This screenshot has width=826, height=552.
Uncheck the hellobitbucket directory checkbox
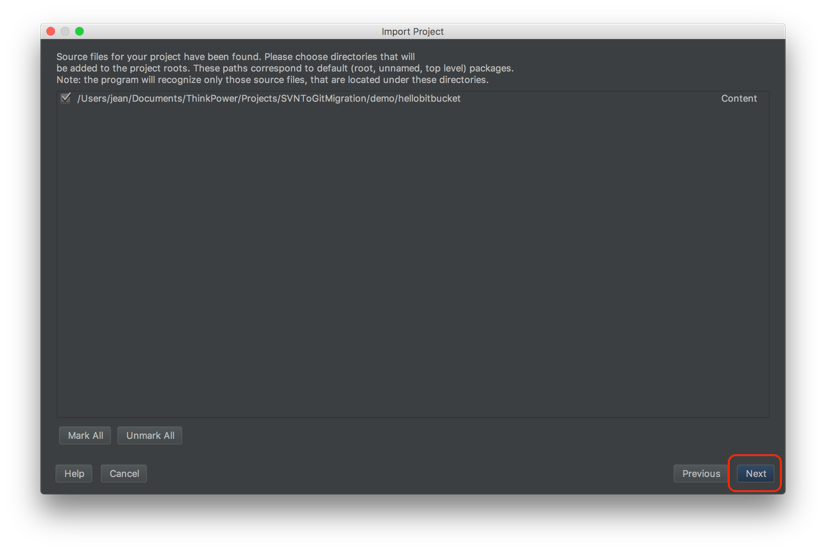[65, 98]
